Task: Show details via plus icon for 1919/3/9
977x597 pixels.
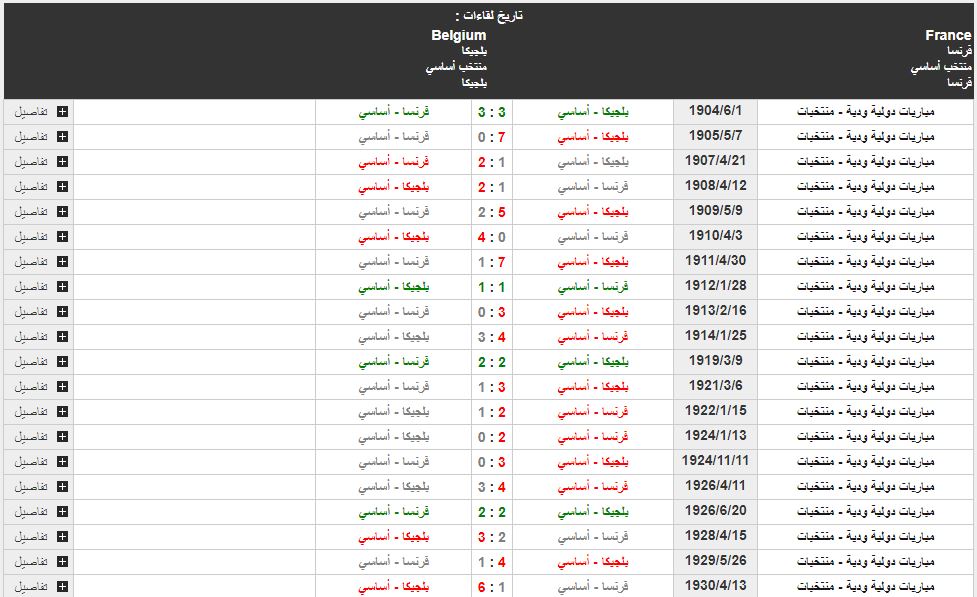Action: click(62, 361)
